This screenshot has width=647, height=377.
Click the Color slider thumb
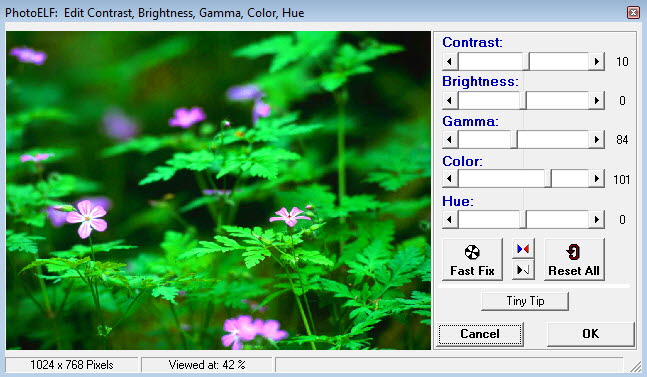548,179
